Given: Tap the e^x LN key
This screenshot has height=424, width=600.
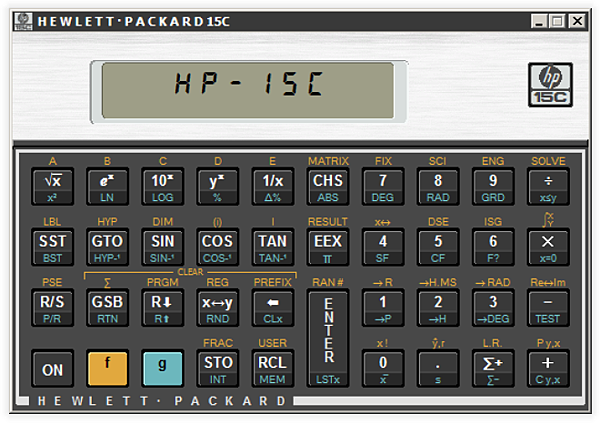Looking at the screenshot, I should point(107,187).
